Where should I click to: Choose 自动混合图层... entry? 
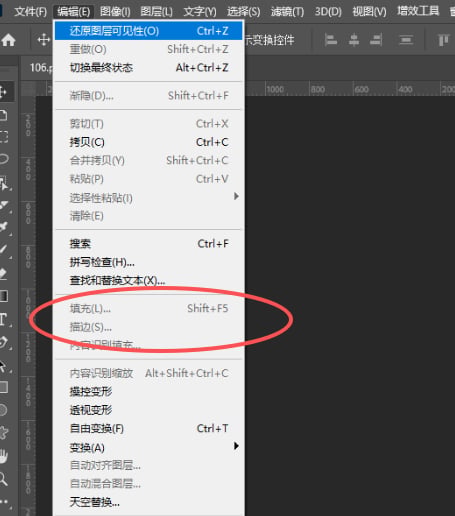[149, 483]
